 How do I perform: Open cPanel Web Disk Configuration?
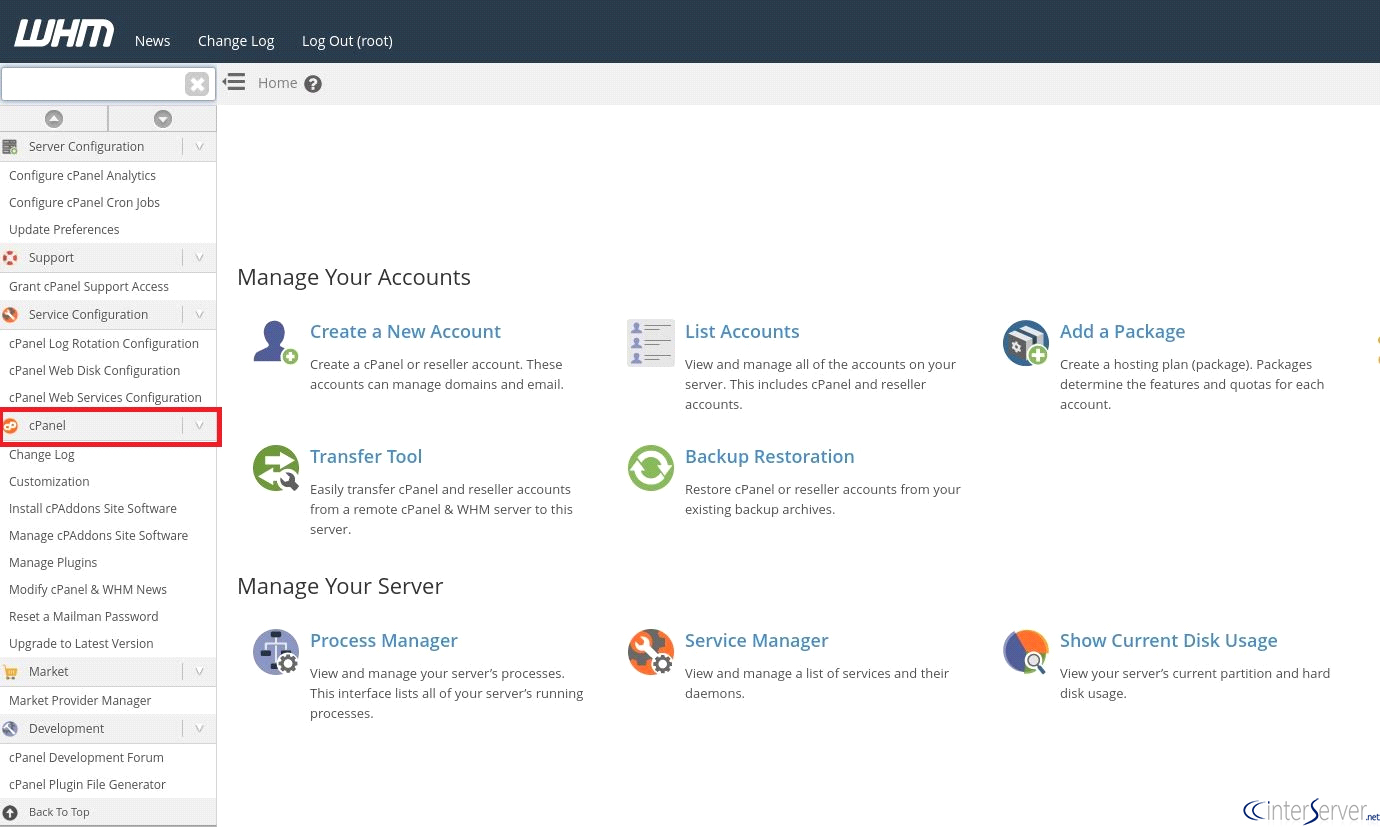pyautogui.click(x=95, y=371)
